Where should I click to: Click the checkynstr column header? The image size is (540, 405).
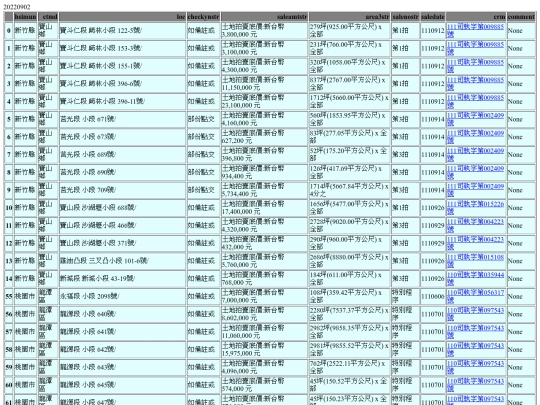[203, 17]
